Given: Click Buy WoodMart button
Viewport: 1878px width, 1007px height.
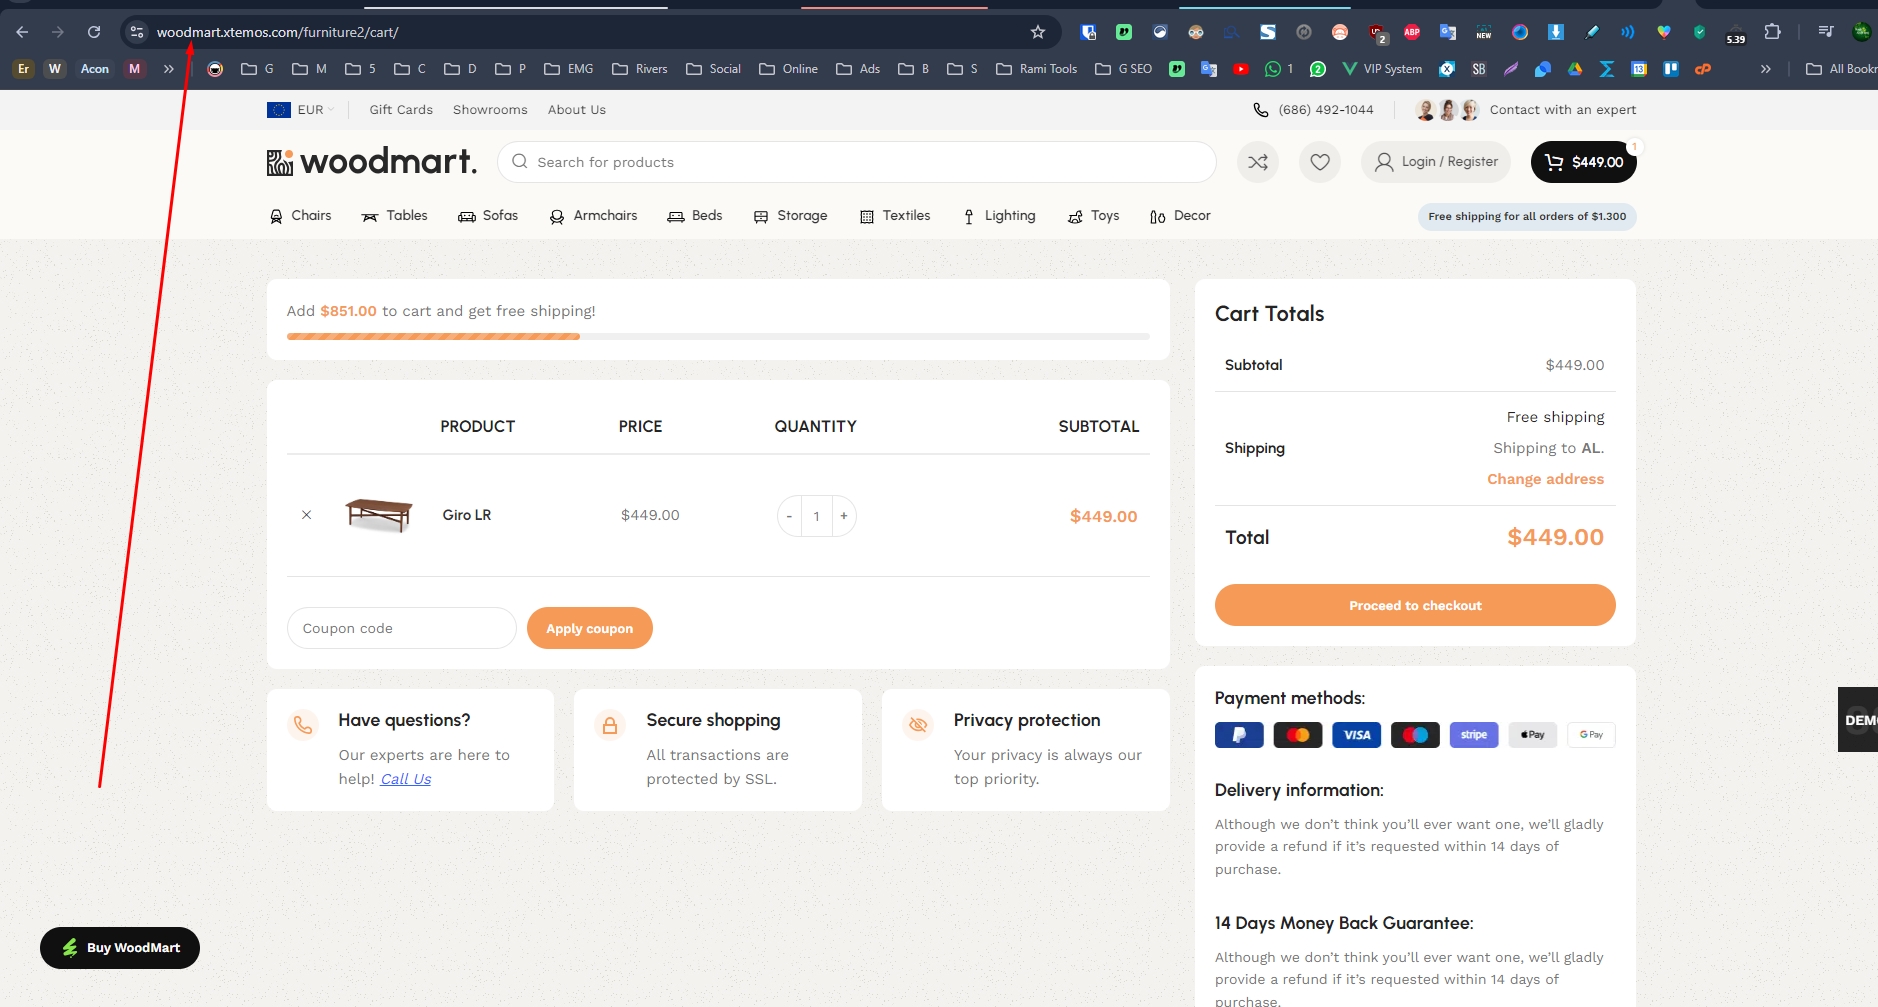Looking at the screenshot, I should 120,948.
